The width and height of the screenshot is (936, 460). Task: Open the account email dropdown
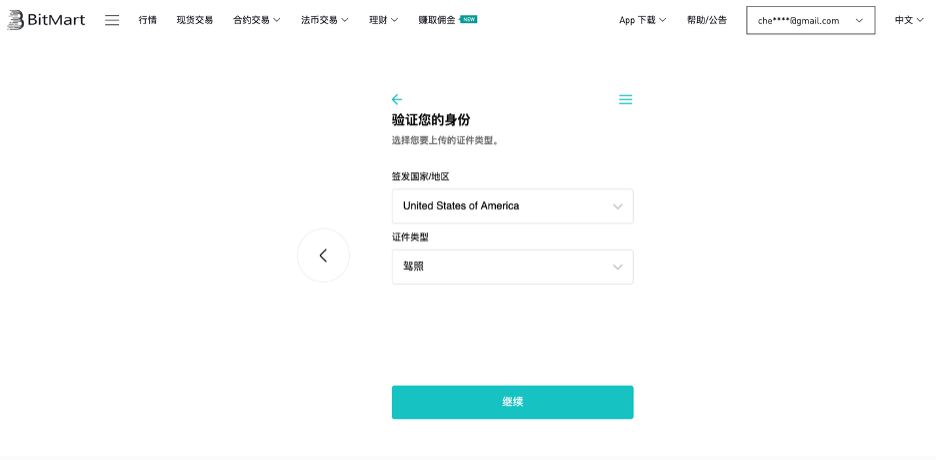(810, 20)
